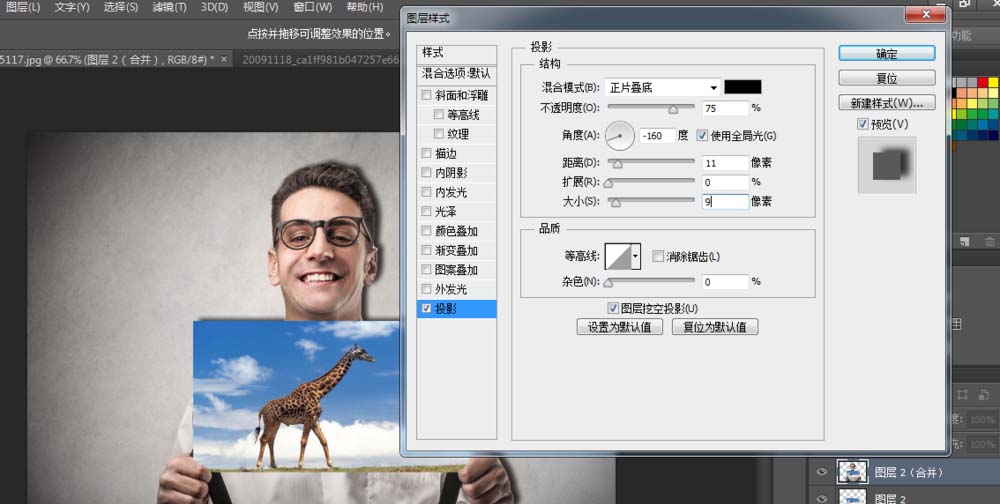1000x504 pixels.
Task: Click the 新建样式(W)... button
Action: pyautogui.click(x=886, y=102)
